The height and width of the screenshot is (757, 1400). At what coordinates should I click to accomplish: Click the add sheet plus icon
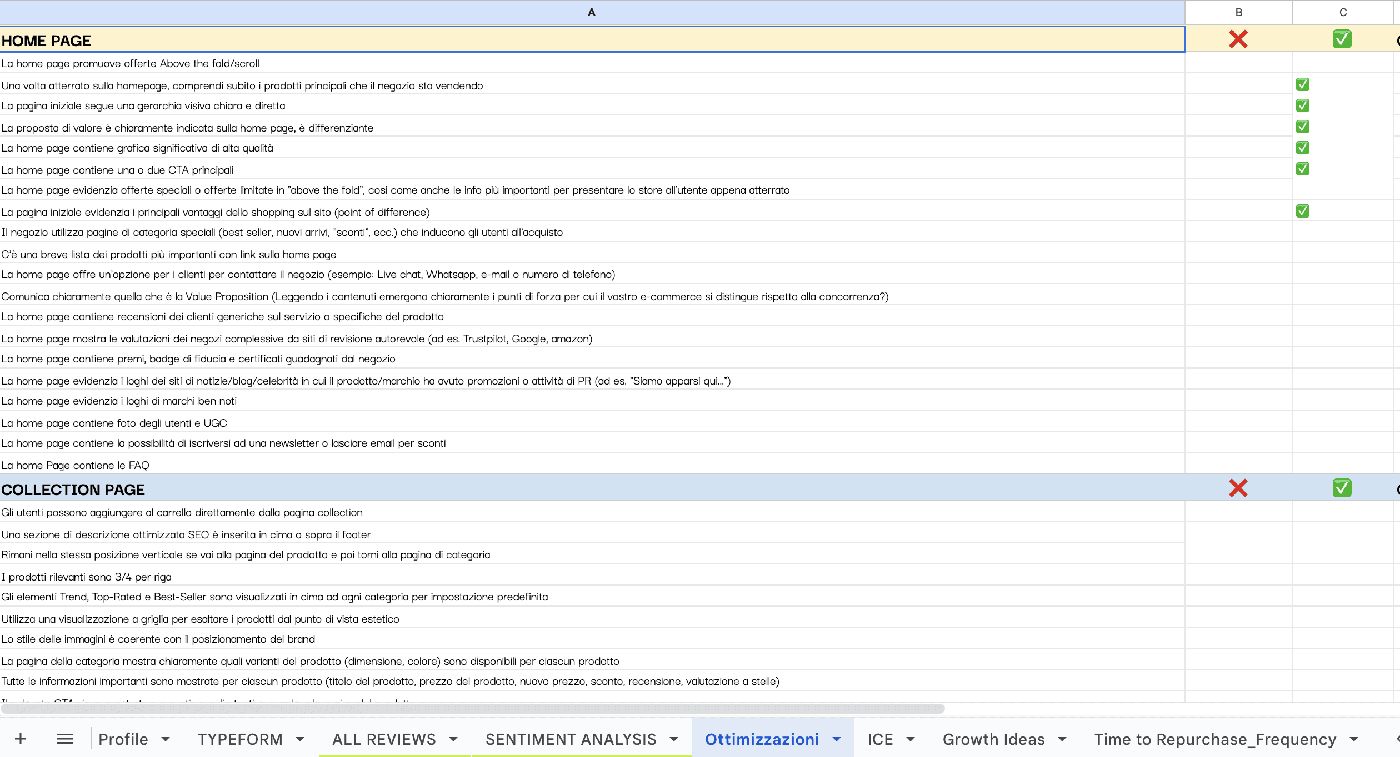20,739
